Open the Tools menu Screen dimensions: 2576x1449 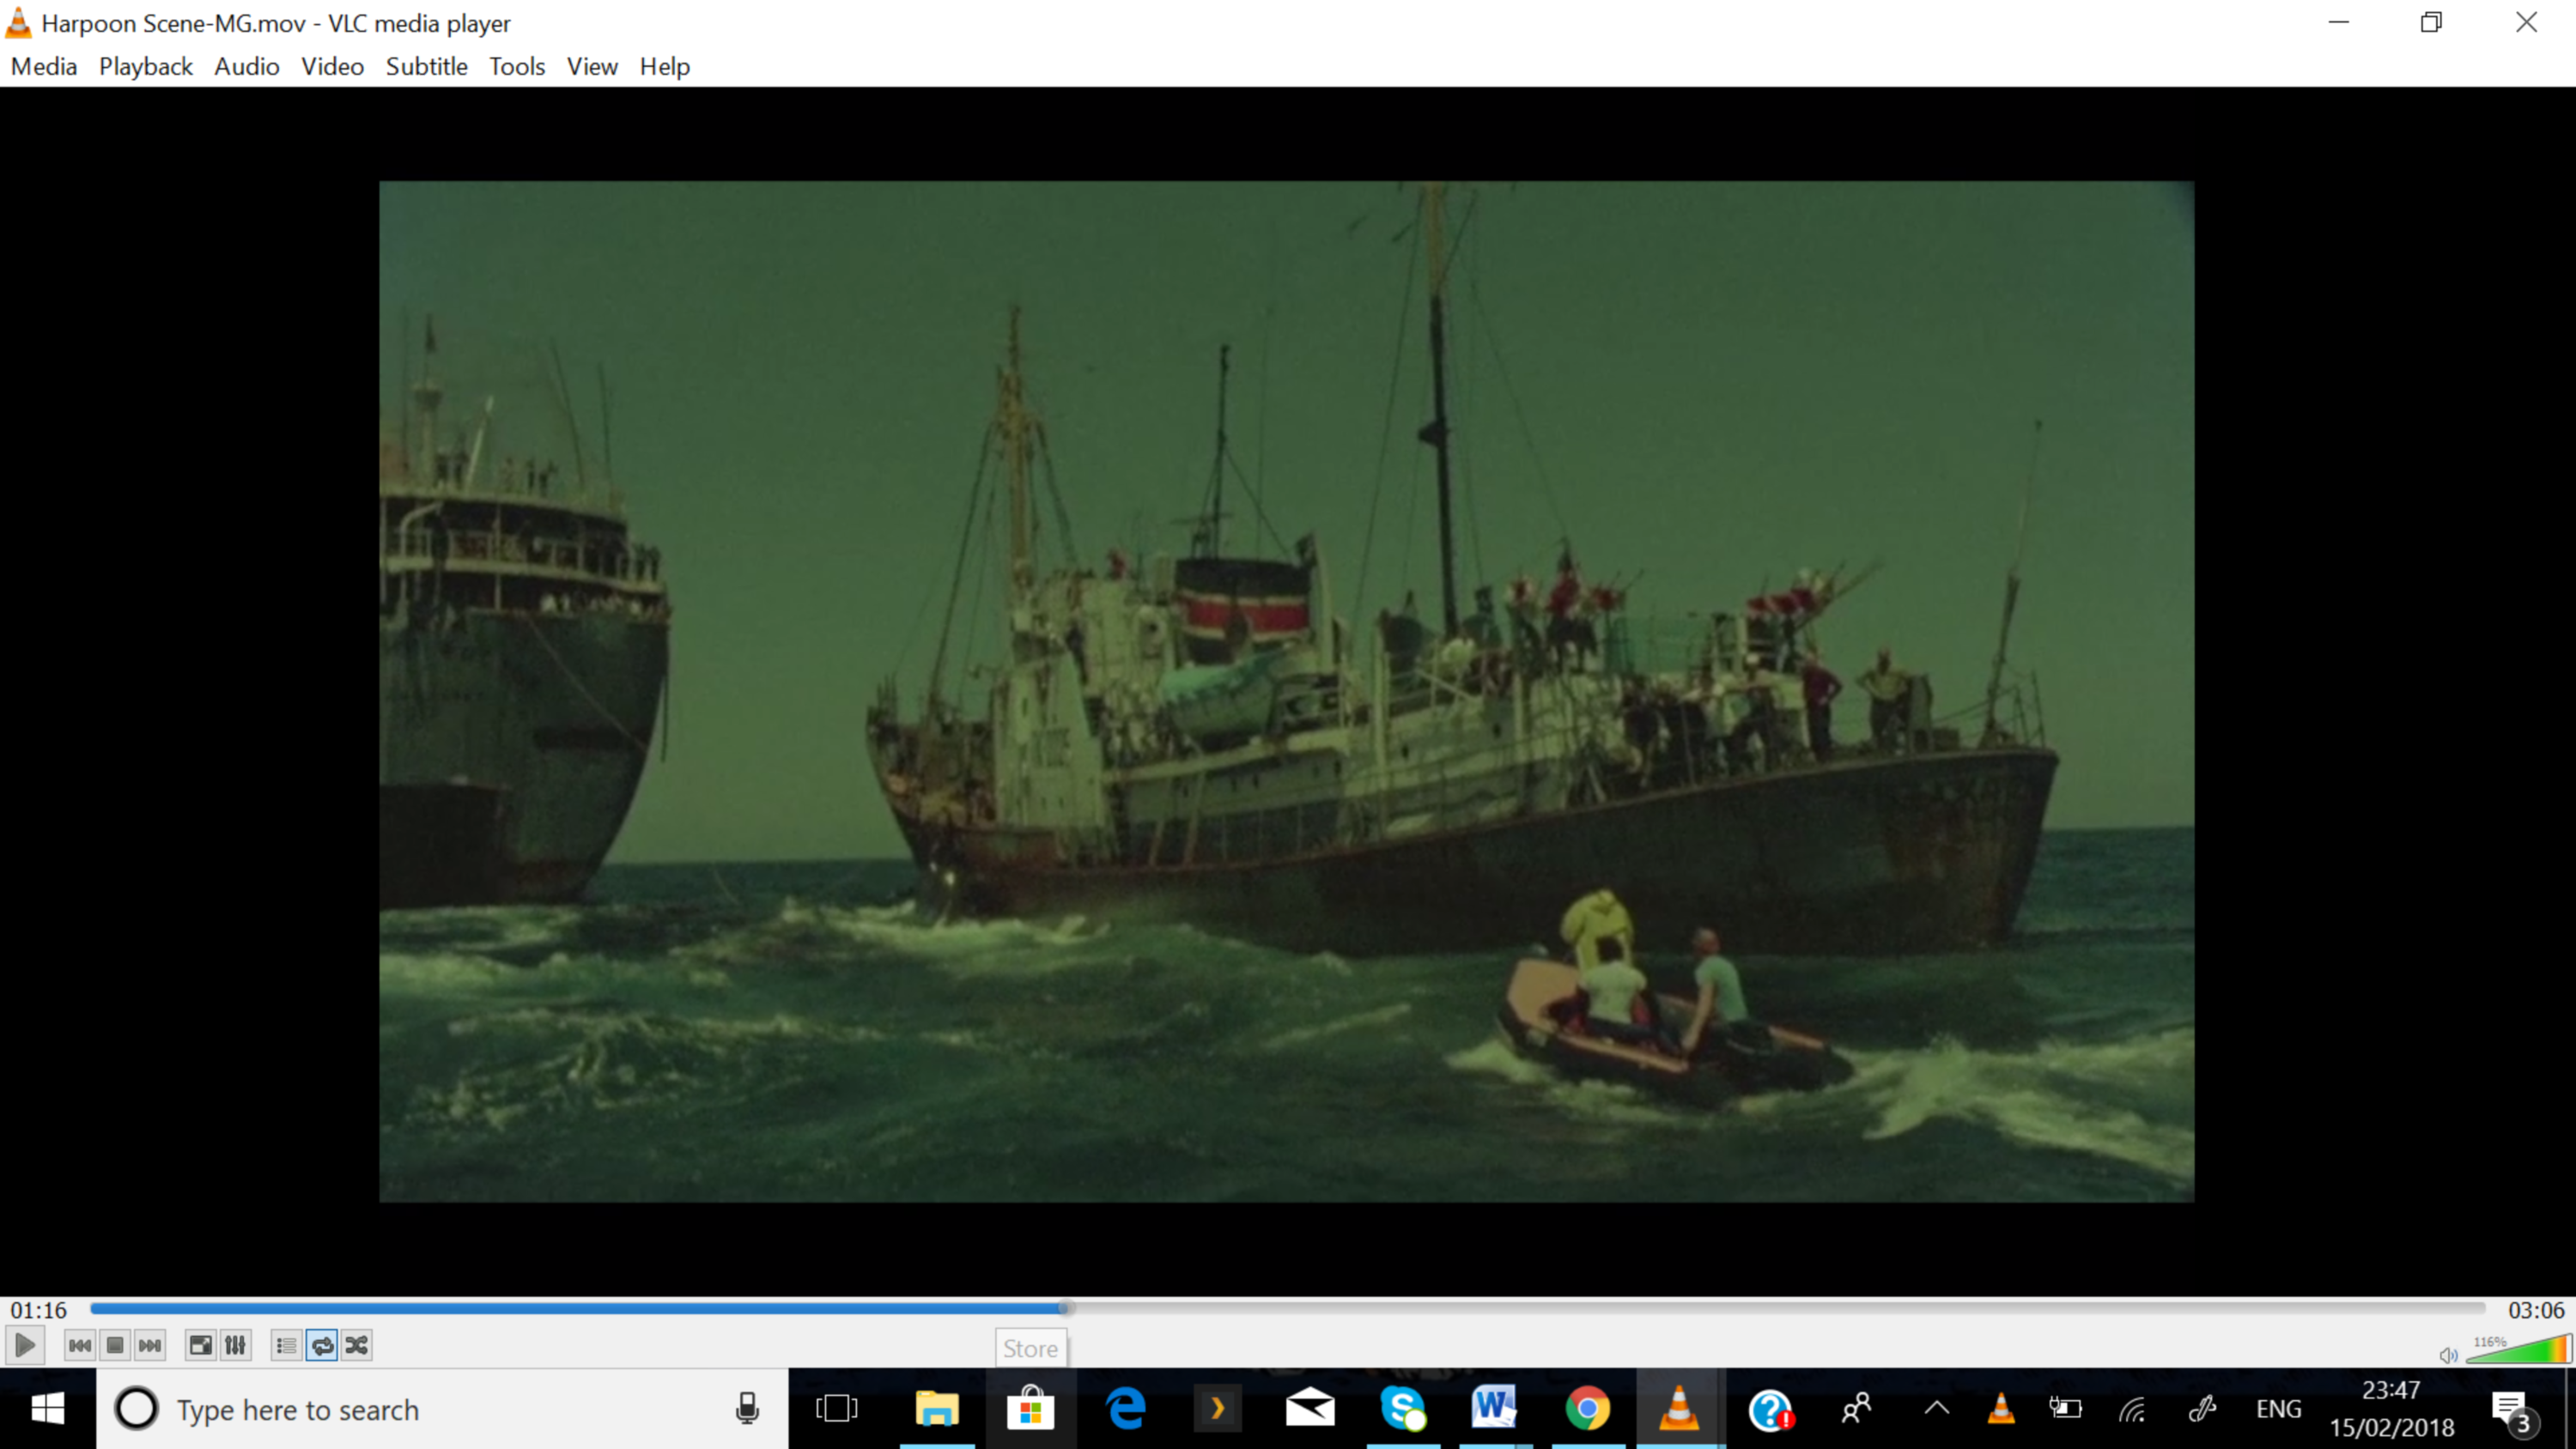517,66
